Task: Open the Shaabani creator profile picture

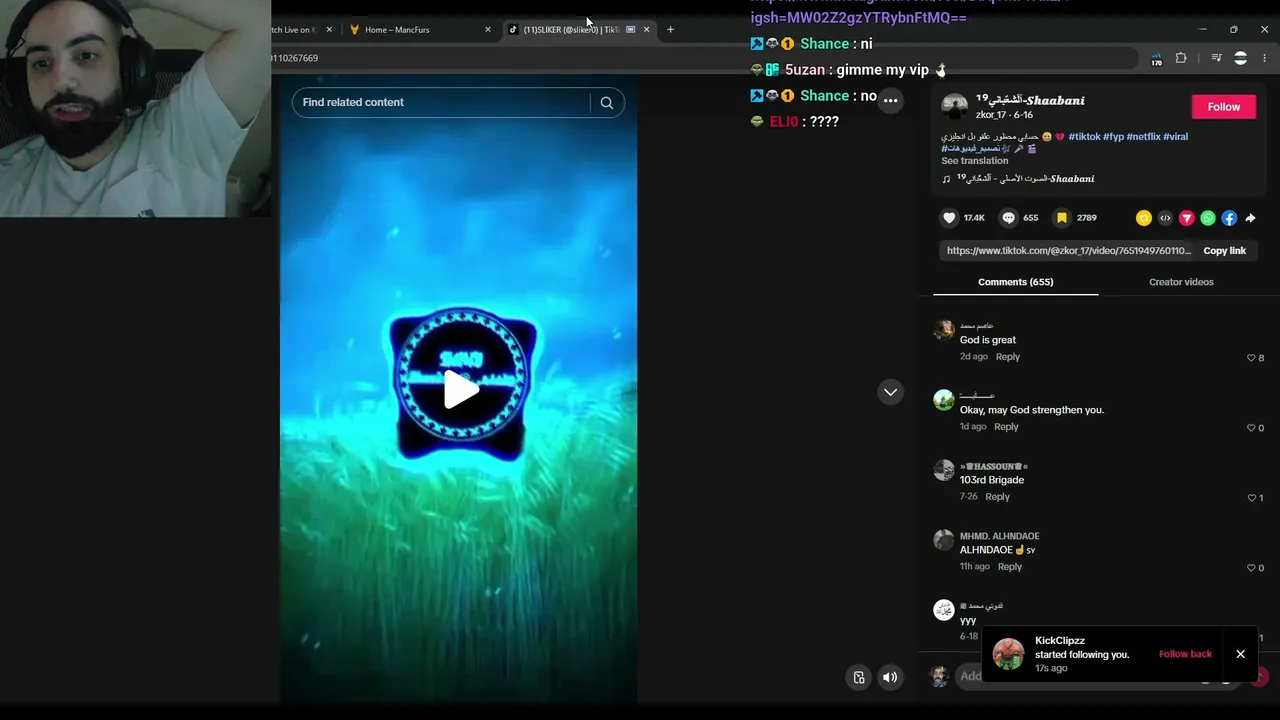Action: pyautogui.click(x=954, y=107)
